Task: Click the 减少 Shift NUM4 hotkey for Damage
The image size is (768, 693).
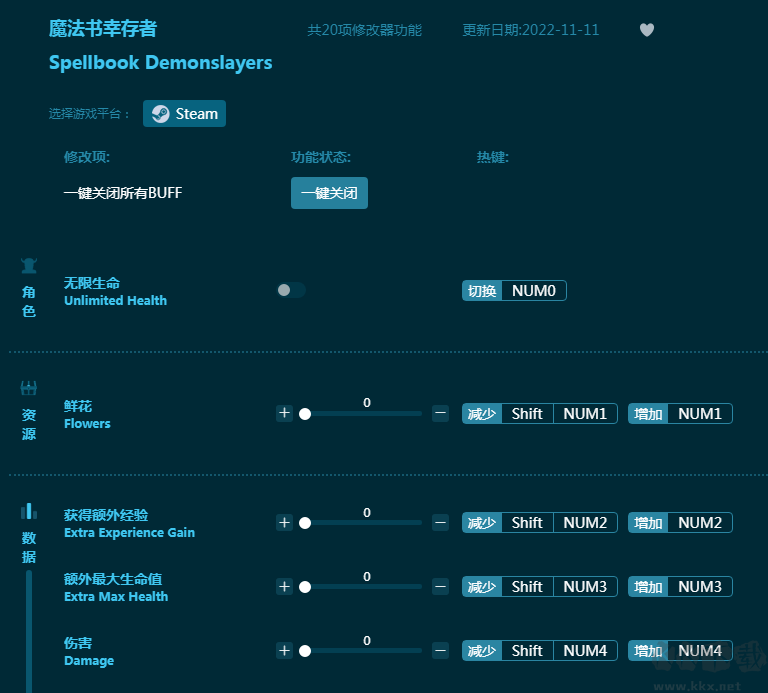Action: click(x=538, y=651)
